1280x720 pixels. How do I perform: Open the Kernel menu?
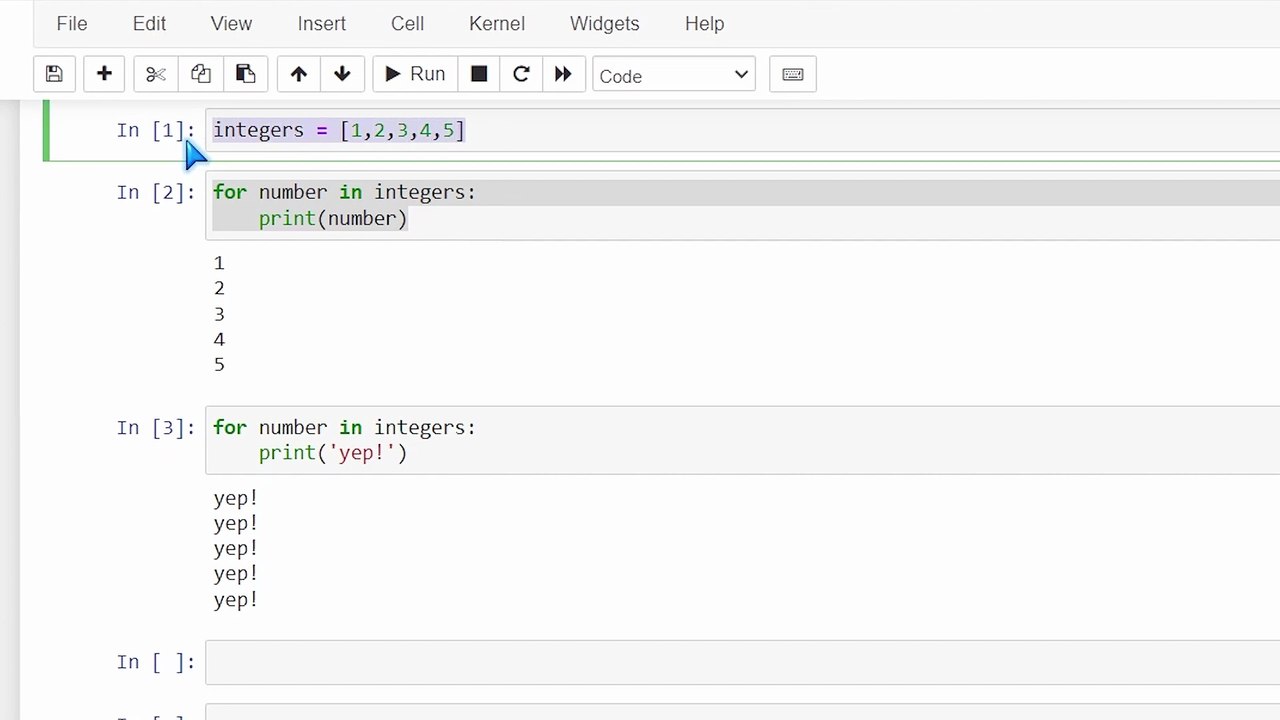point(497,23)
